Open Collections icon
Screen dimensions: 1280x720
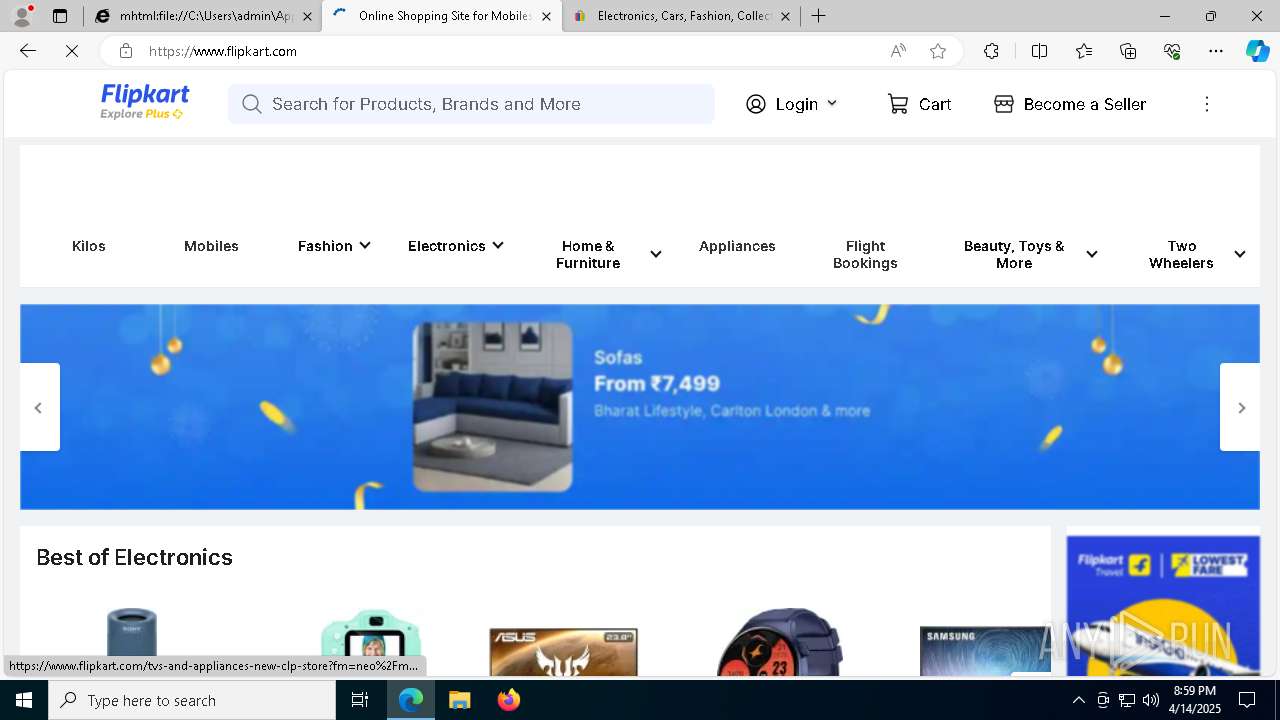click(x=1128, y=51)
